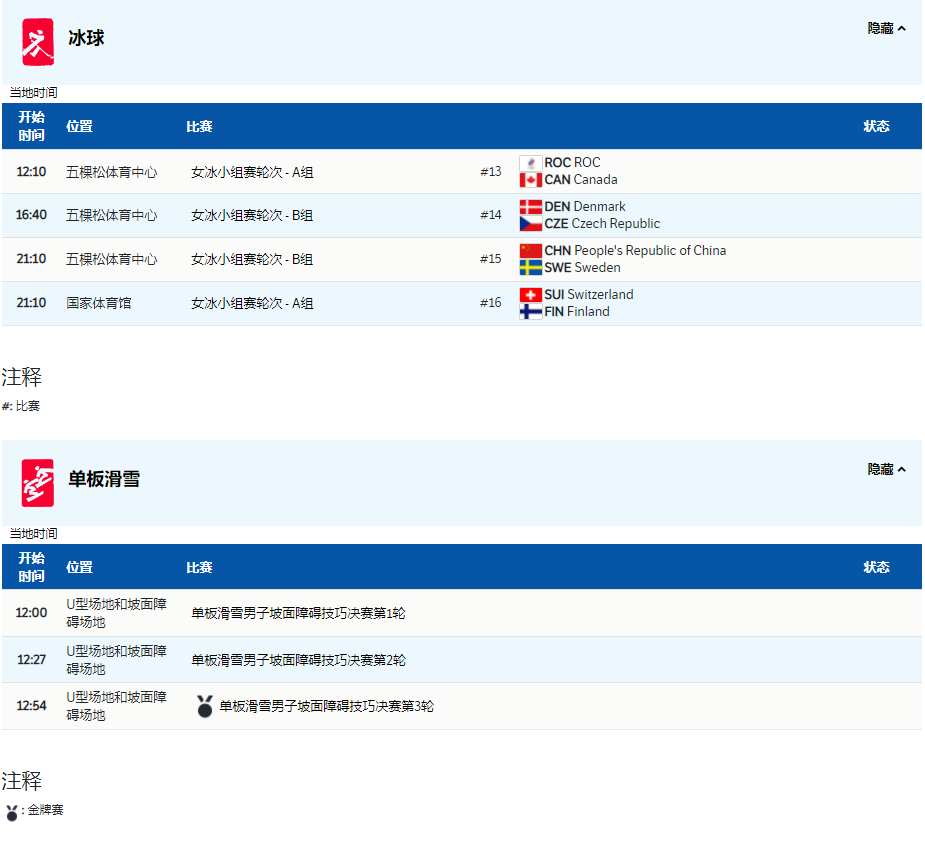Collapse the 冰球 section using 隐藏
The height and width of the screenshot is (841, 925).
point(886,29)
